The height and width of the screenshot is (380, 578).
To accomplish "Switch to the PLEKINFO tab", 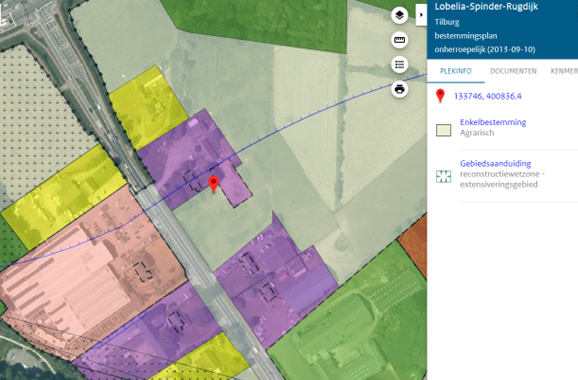I will 456,71.
